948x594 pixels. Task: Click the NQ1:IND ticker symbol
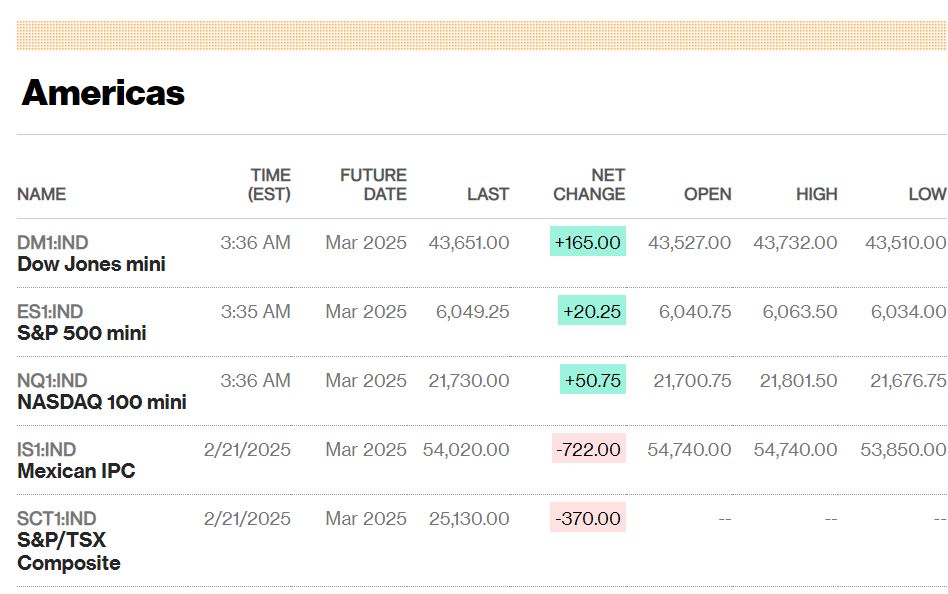click(x=52, y=380)
